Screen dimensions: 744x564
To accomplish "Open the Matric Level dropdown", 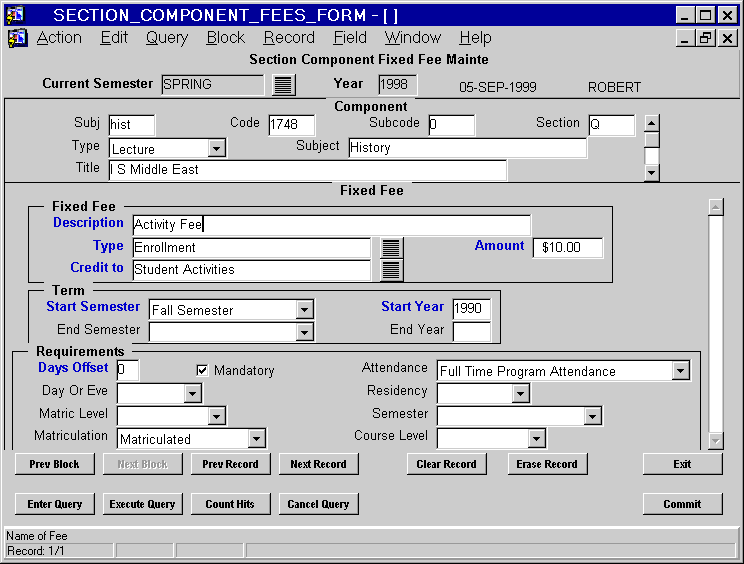I will (x=216, y=416).
